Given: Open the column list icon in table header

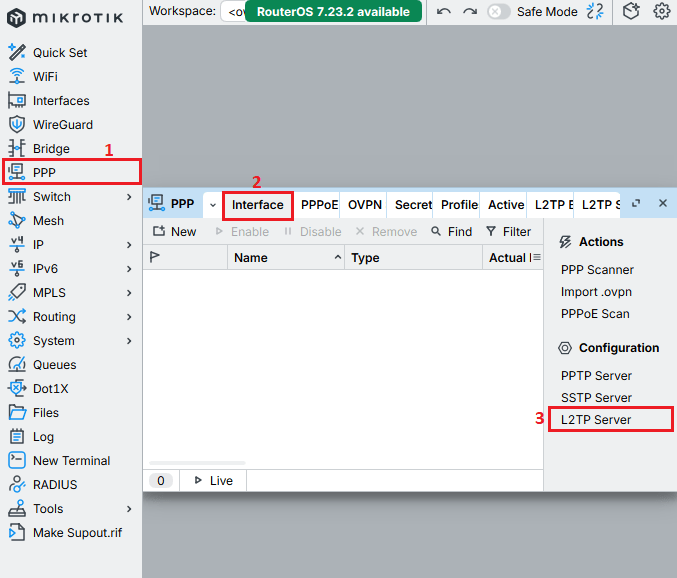Looking at the screenshot, I should (537, 257).
